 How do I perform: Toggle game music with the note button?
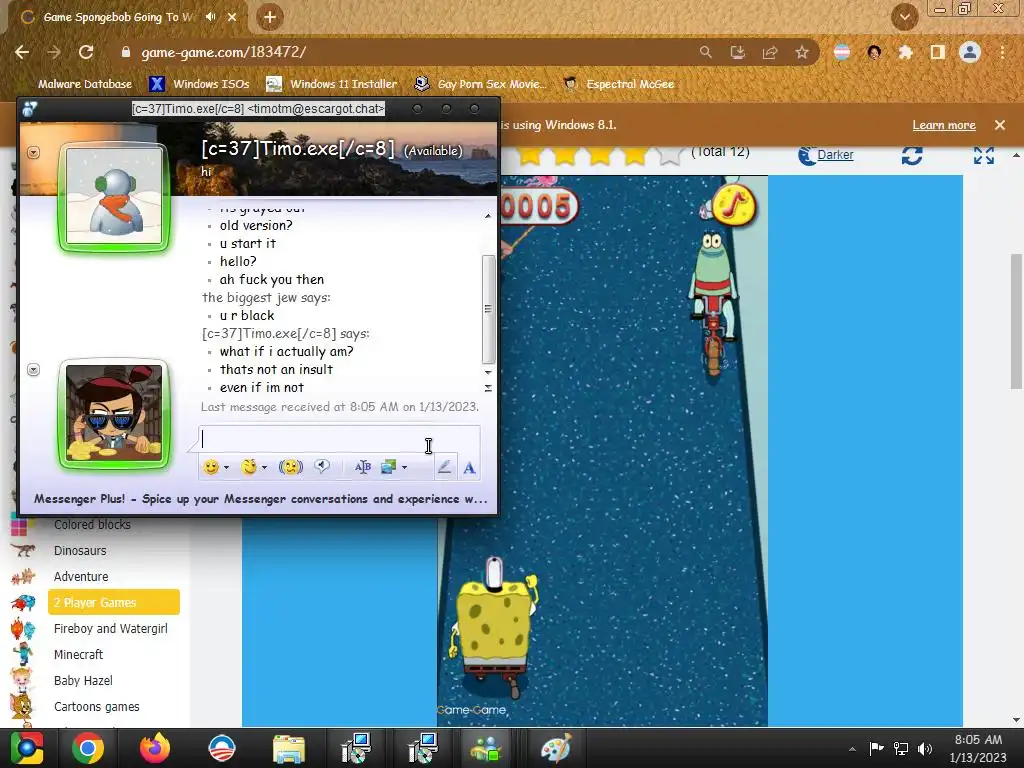(x=733, y=205)
